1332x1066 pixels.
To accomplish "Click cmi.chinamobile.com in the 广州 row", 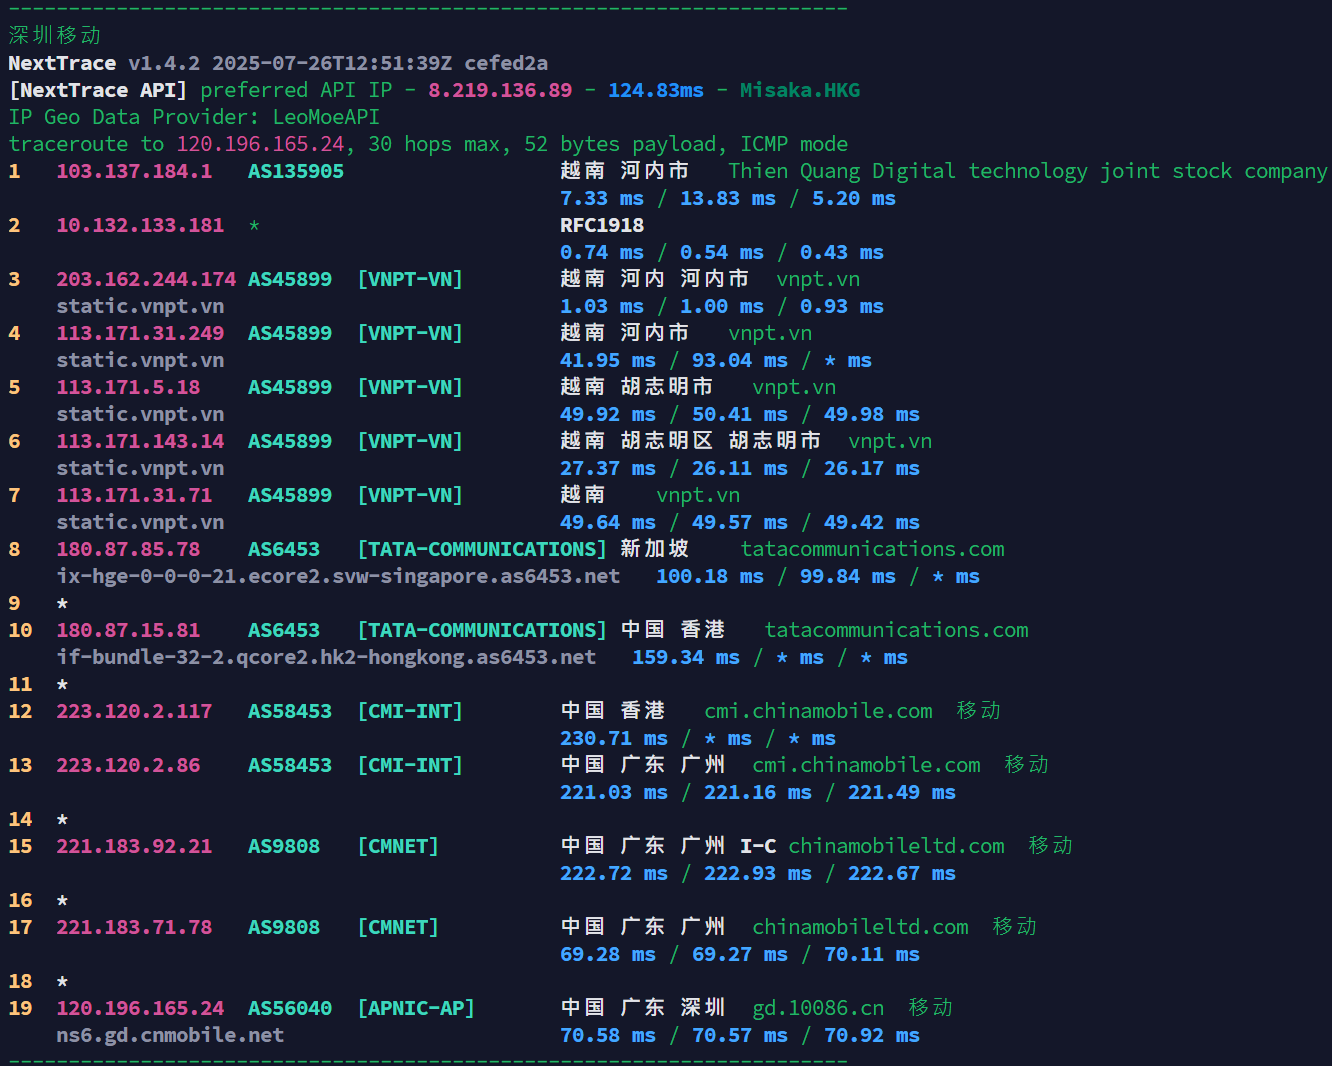I will 866,765.
